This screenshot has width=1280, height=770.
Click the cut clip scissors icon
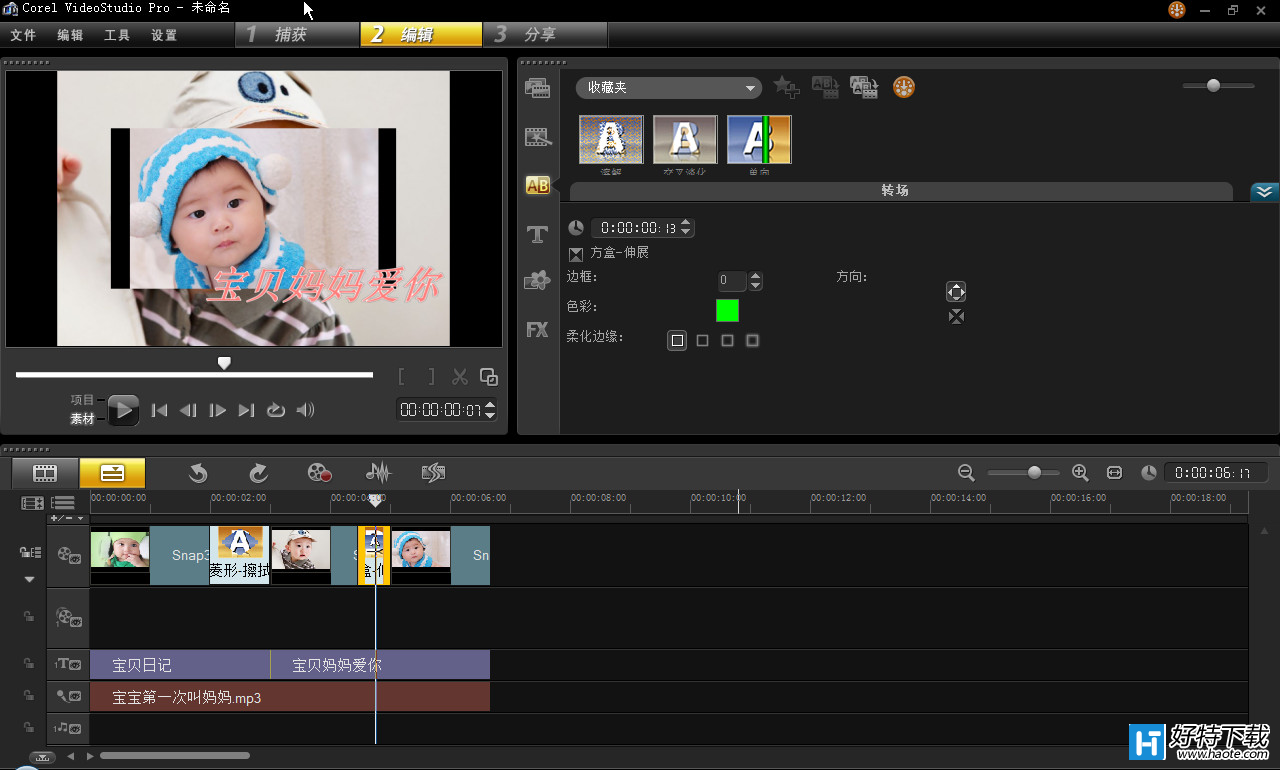(x=460, y=377)
